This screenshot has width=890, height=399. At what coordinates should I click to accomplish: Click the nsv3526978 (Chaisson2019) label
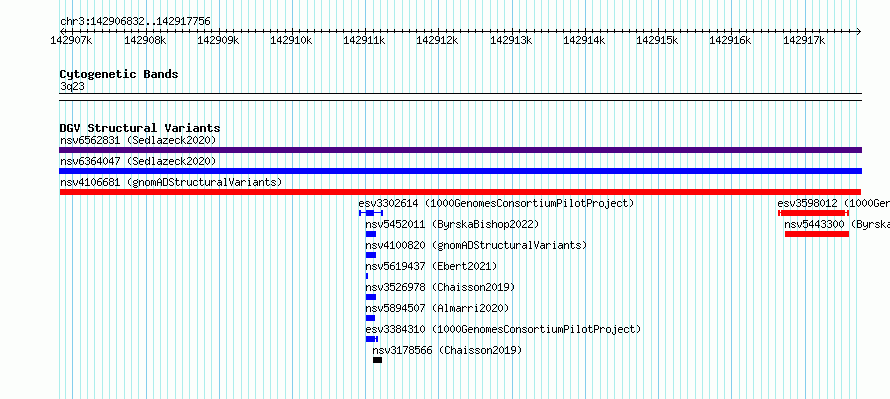point(440,287)
